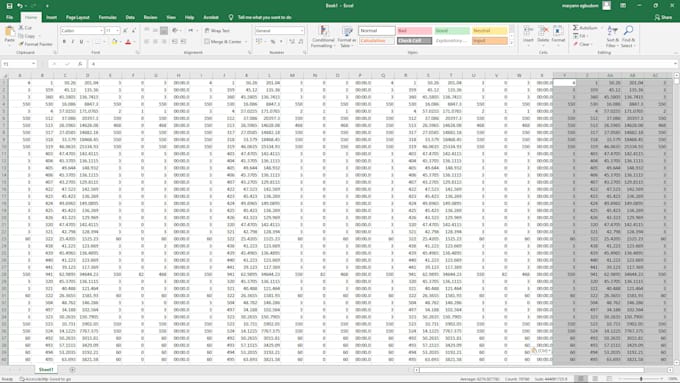The width and height of the screenshot is (680, 383).
Task: Toggle Underline formatting
Action: 81,42
